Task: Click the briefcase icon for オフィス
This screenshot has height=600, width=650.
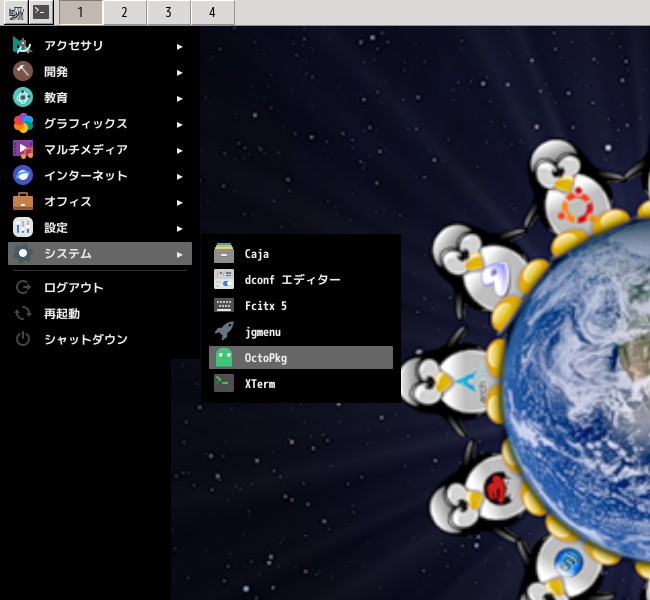Action: click(x=23, y=202)
